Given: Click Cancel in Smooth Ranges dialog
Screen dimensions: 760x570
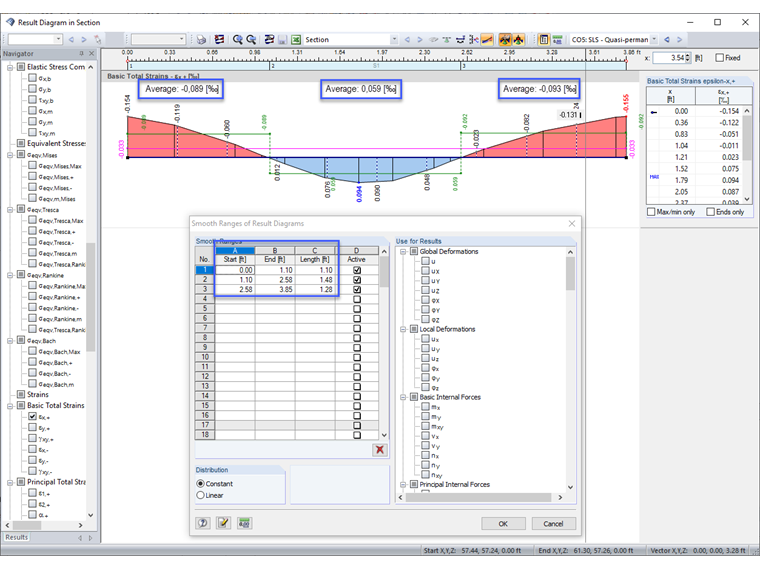Looking at the screenshot, I should tap(553, 524).
